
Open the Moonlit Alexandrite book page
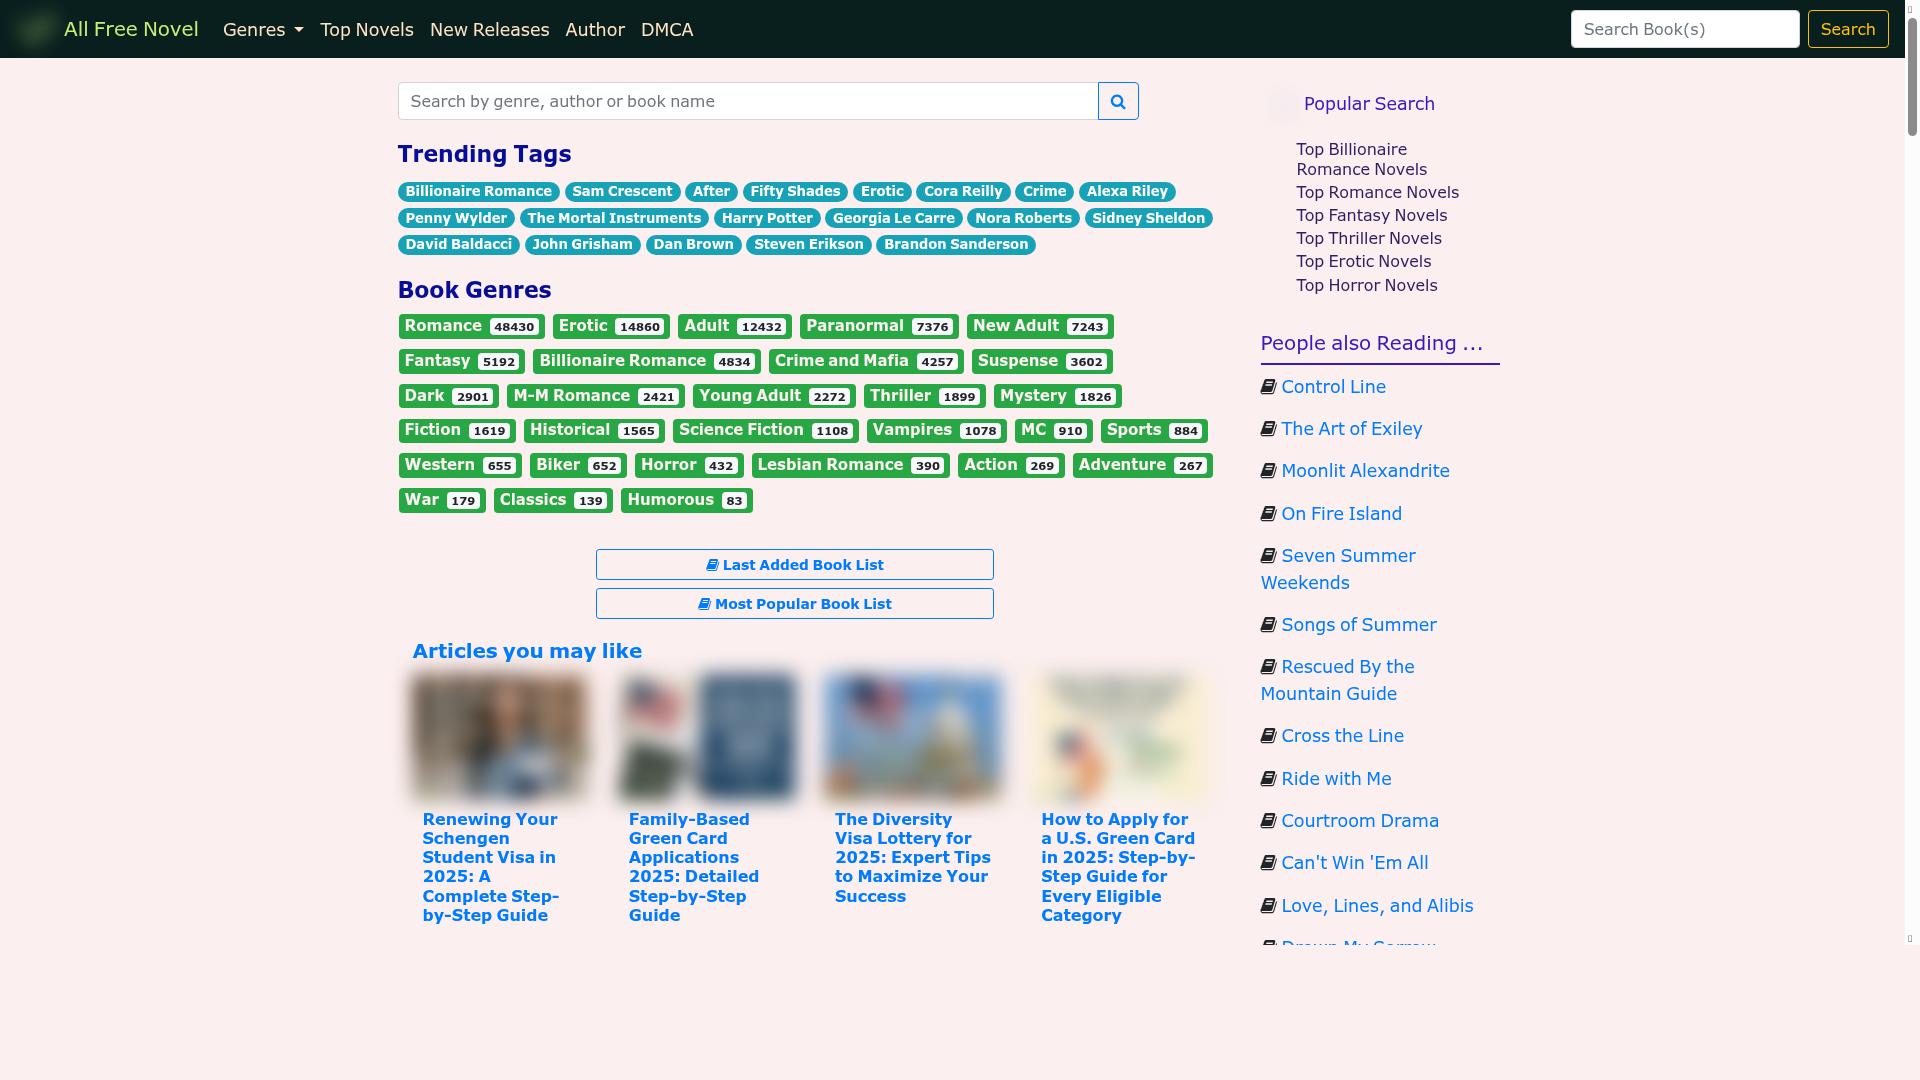click(1364, 470)
